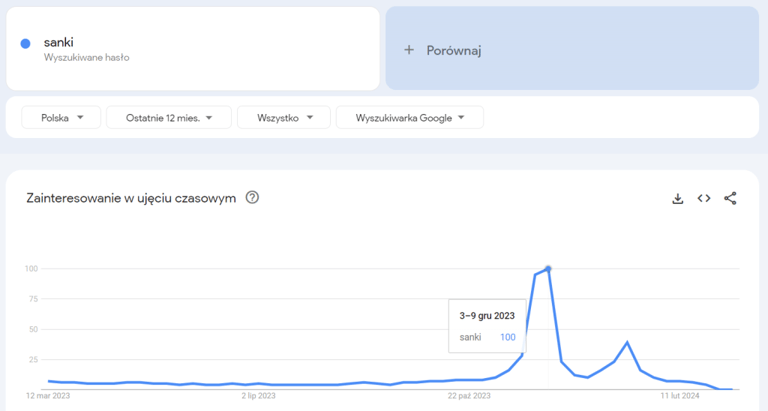Expand the Wyszukiwarka Google dropdown
Screen dimensions: 768x411
409,118
